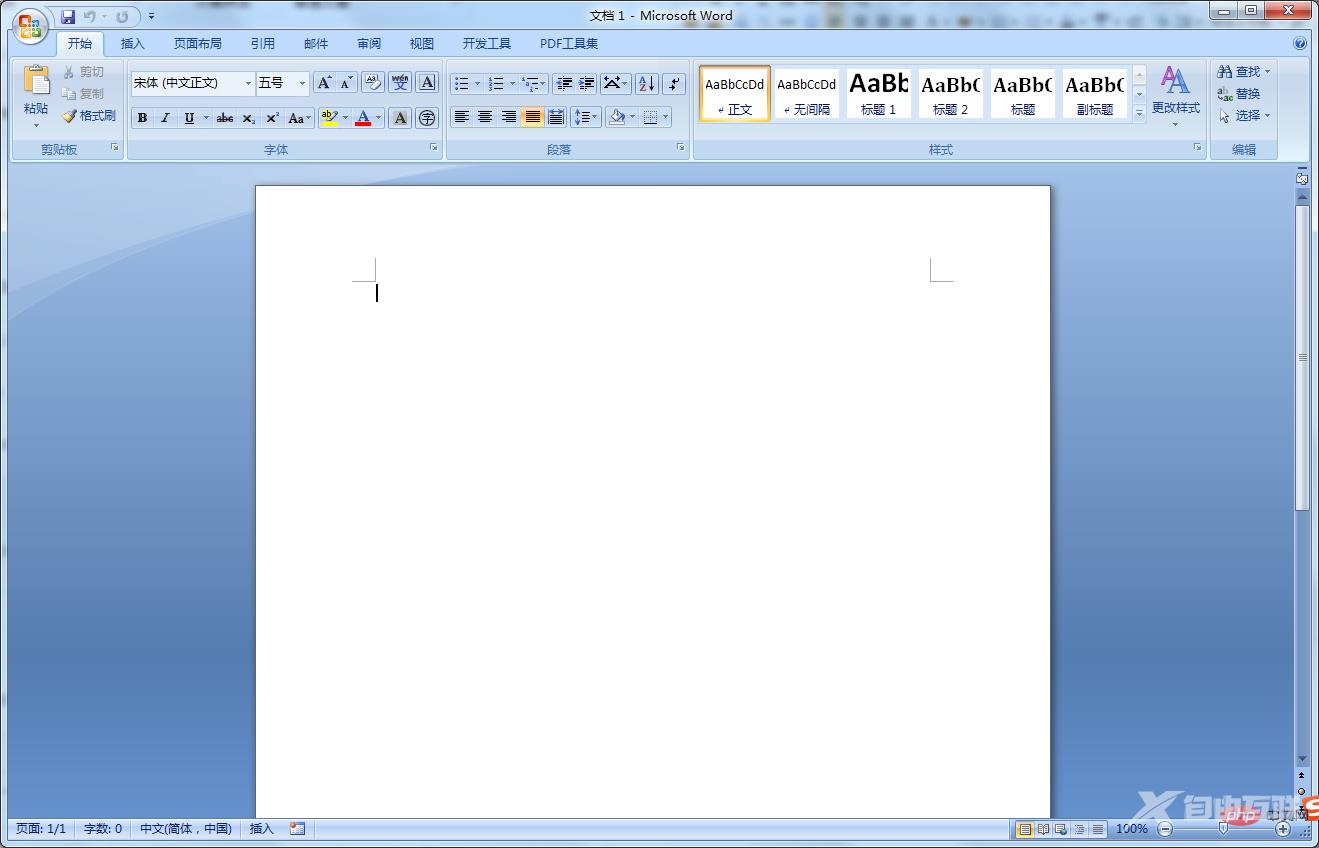Click the zoom slider handle in status bar
1319x848 pixels.
pyautogui.click(x=1222, y=829)
